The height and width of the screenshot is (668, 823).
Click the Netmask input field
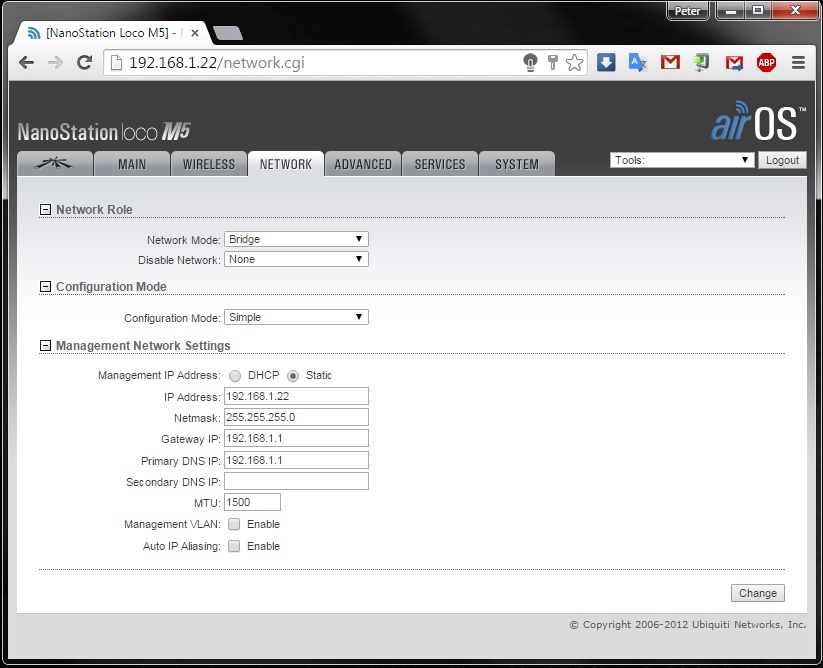296,417
